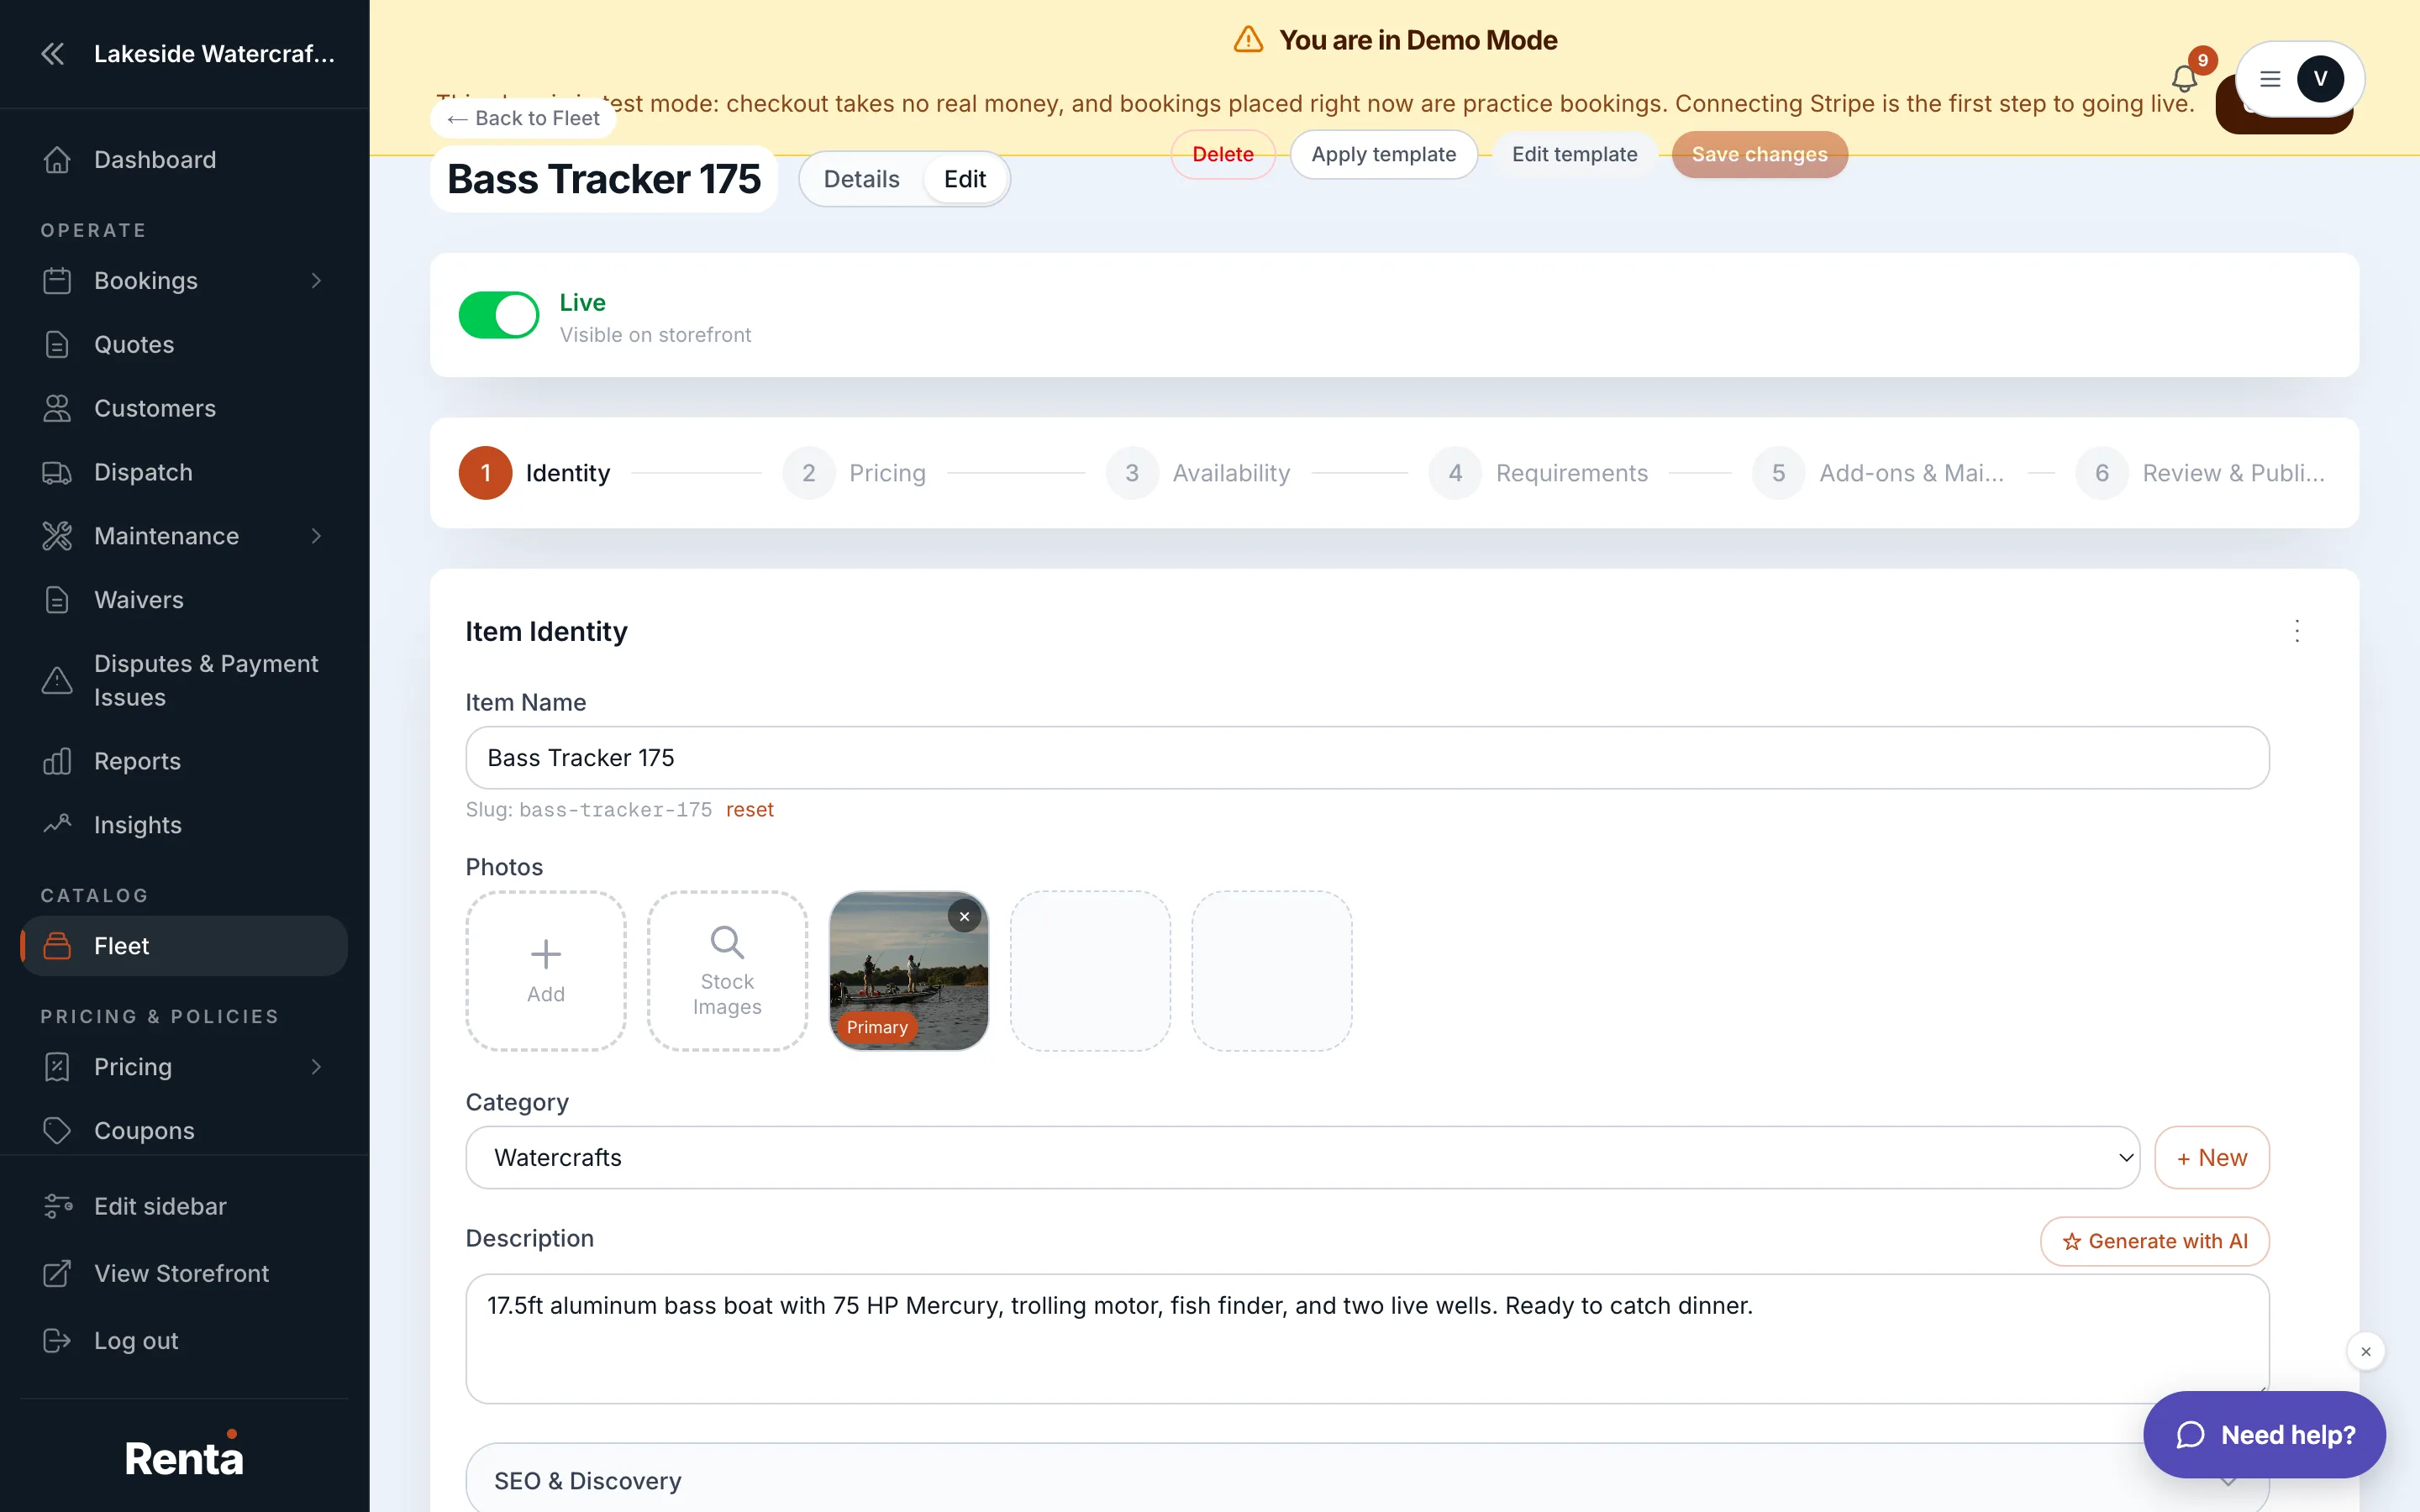Image resolution: width=2420 pixels, height=1512 pixels.
Task: Click the Dispatch truck icon
Action: pos(57,472)
